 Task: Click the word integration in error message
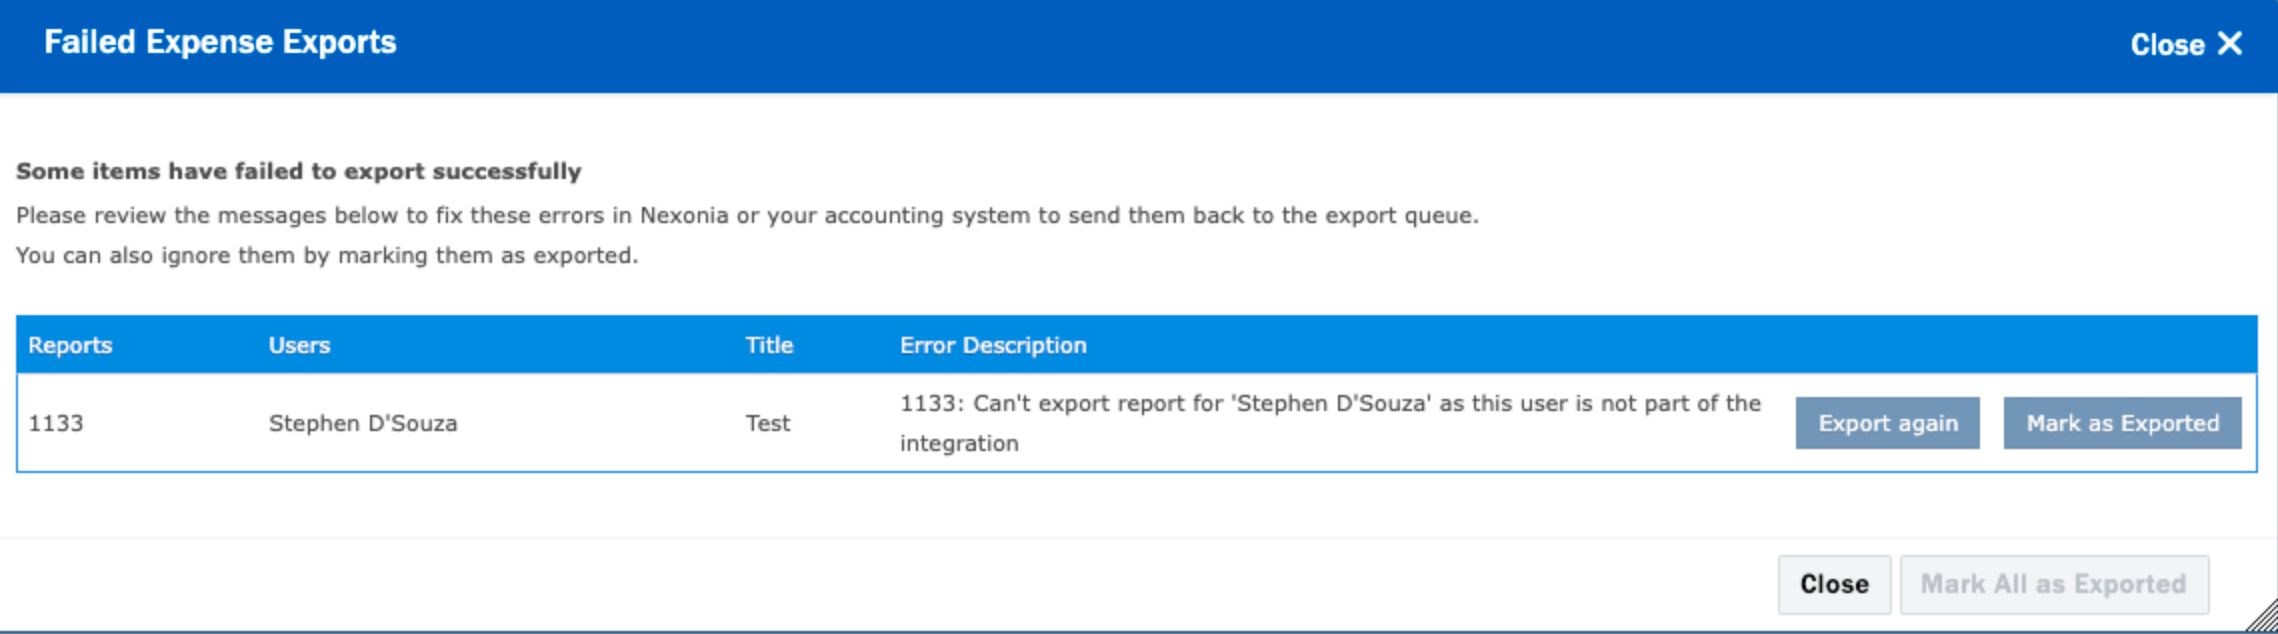(959, 443)
